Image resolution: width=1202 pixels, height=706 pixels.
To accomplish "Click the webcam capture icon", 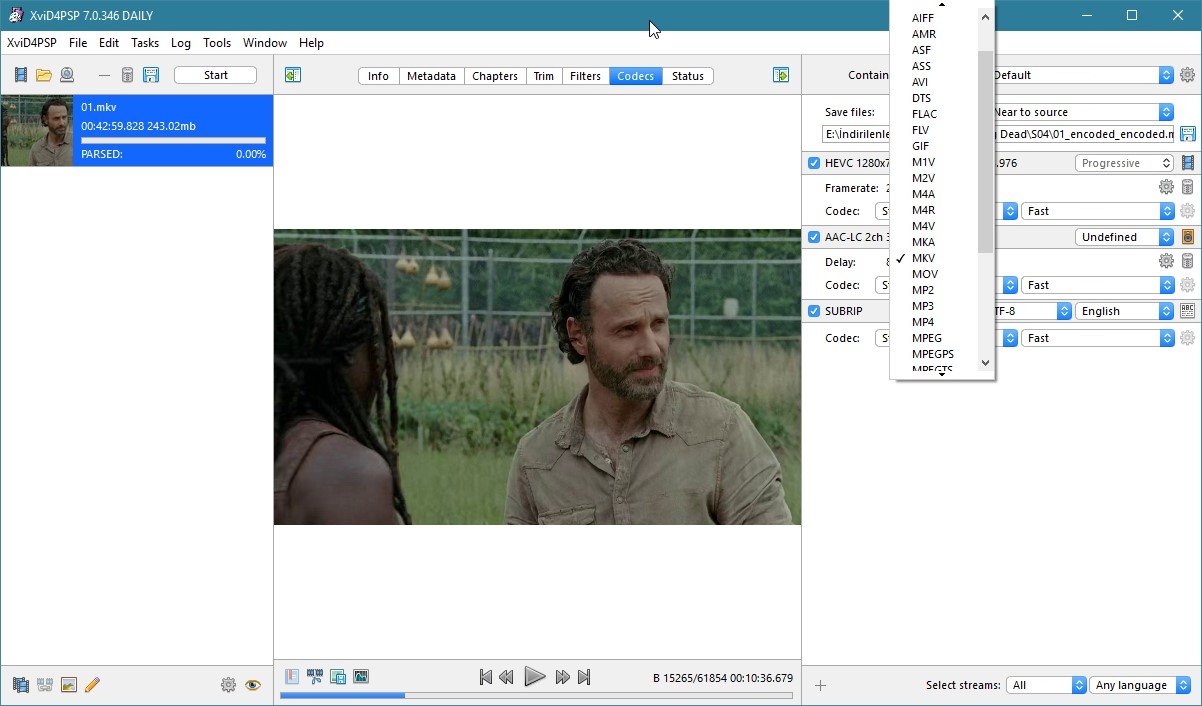I will [67, 75].
